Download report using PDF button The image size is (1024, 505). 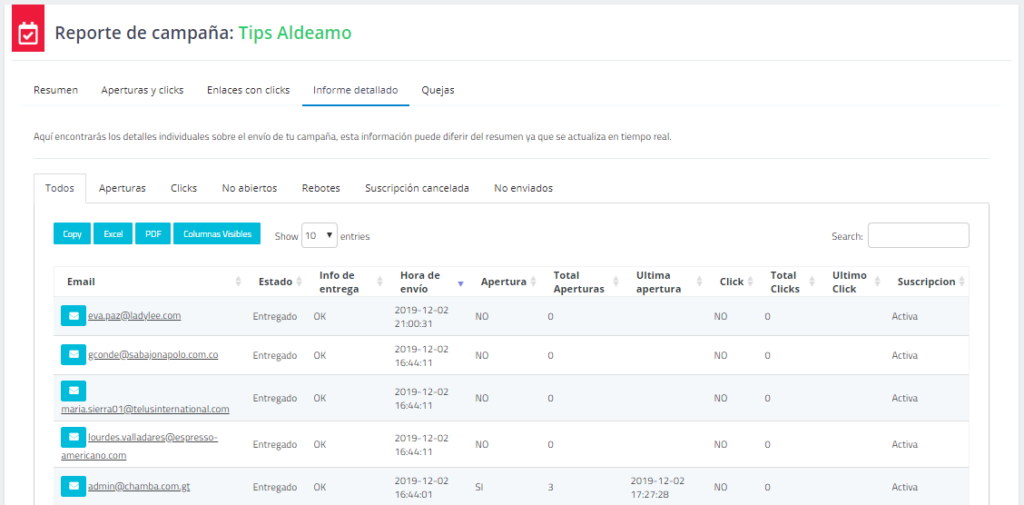pyautogui.click(x=152, y=234)
